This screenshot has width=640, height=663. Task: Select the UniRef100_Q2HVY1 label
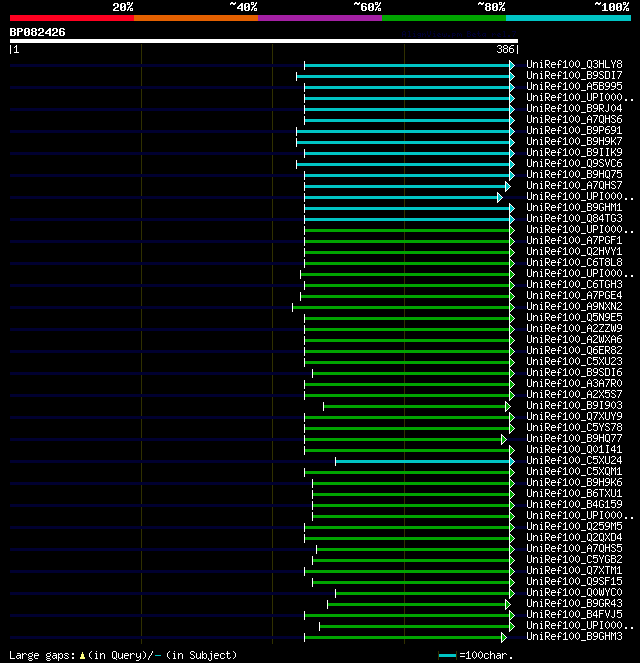(574, 252)
